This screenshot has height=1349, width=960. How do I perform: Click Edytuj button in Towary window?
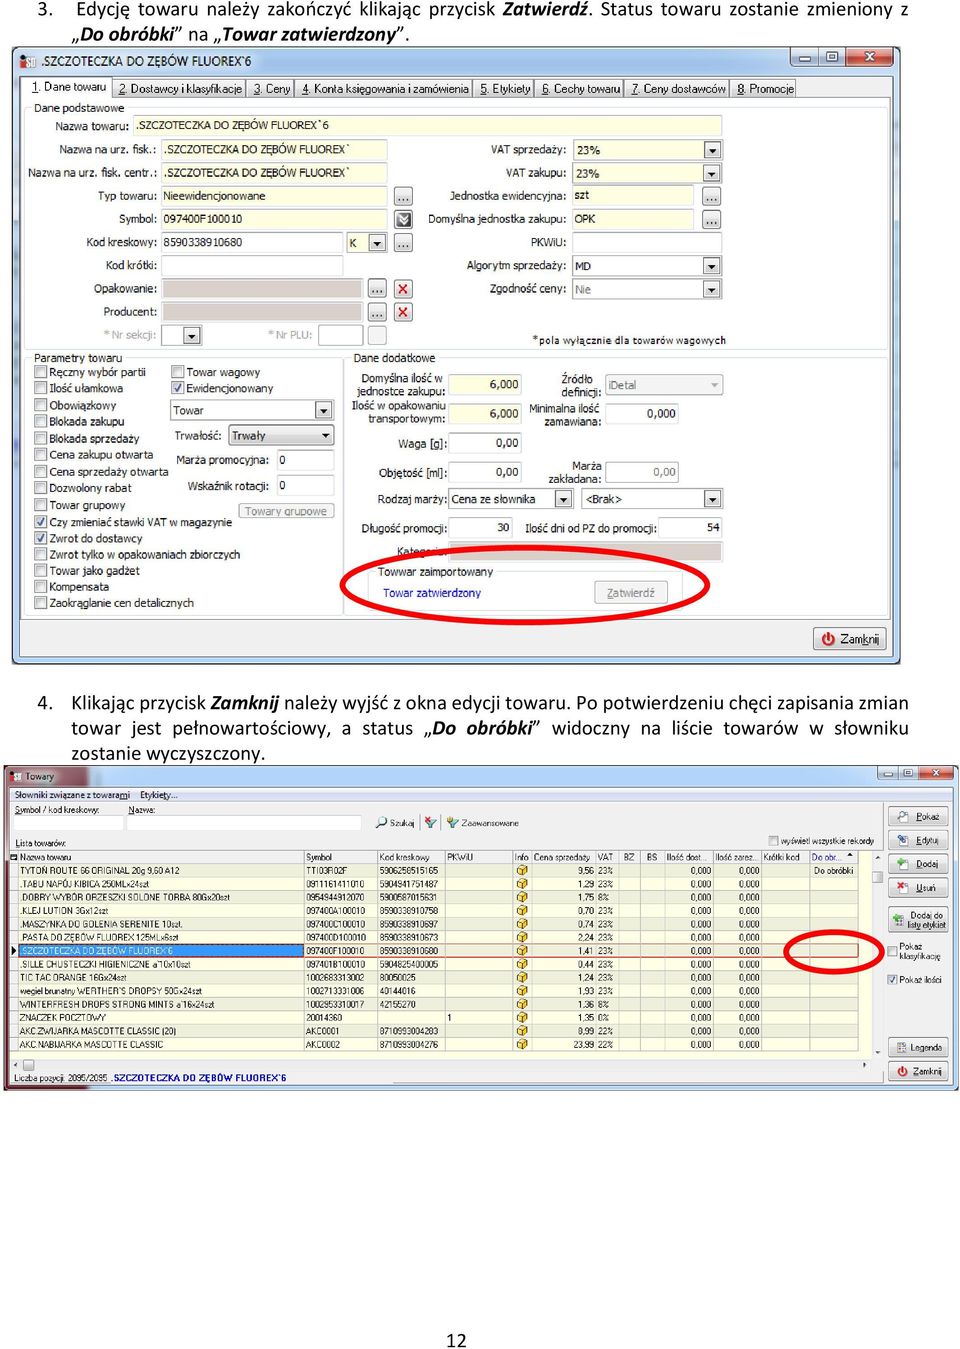(x=918, y=840)
